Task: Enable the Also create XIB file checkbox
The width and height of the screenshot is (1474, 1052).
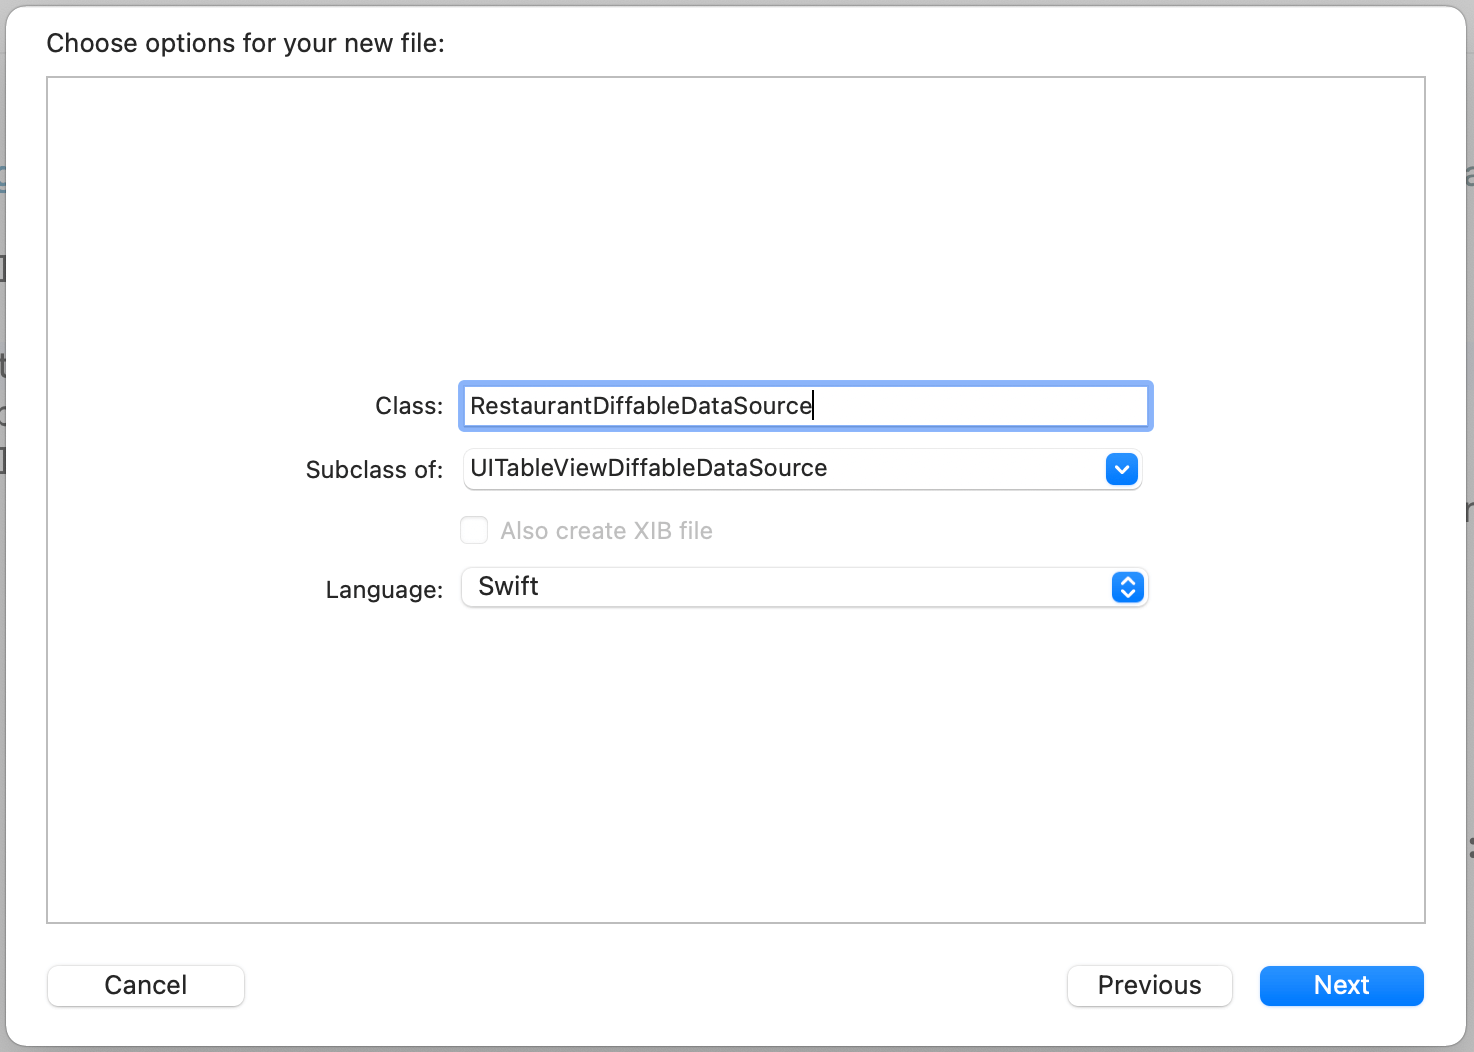Action: 474,530
